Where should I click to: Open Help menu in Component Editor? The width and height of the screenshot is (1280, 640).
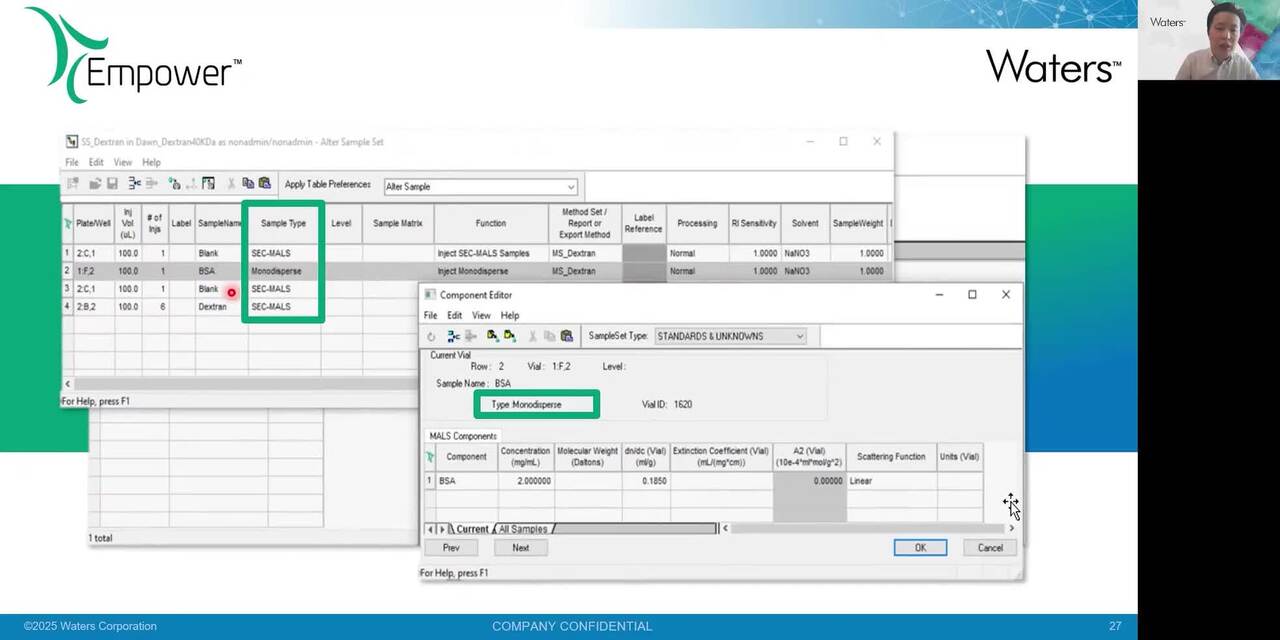(510, 315)
